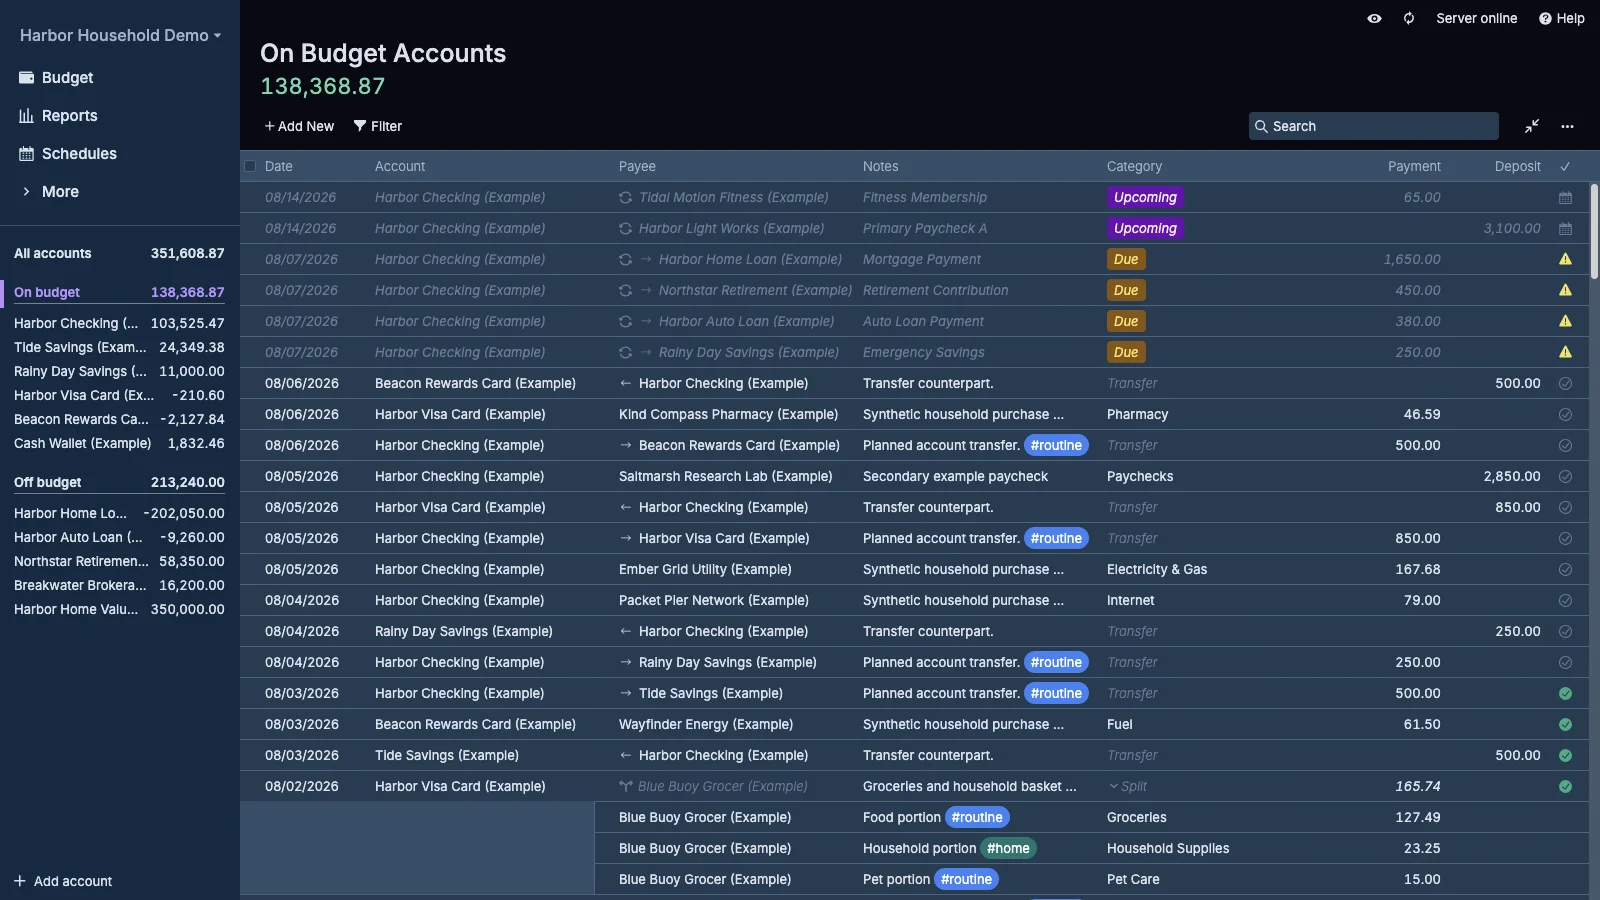The image size is (1600, 900).
Task: Click transfer arrow beside Harbor Auto Loan payee
Action: tap(646, 322)
